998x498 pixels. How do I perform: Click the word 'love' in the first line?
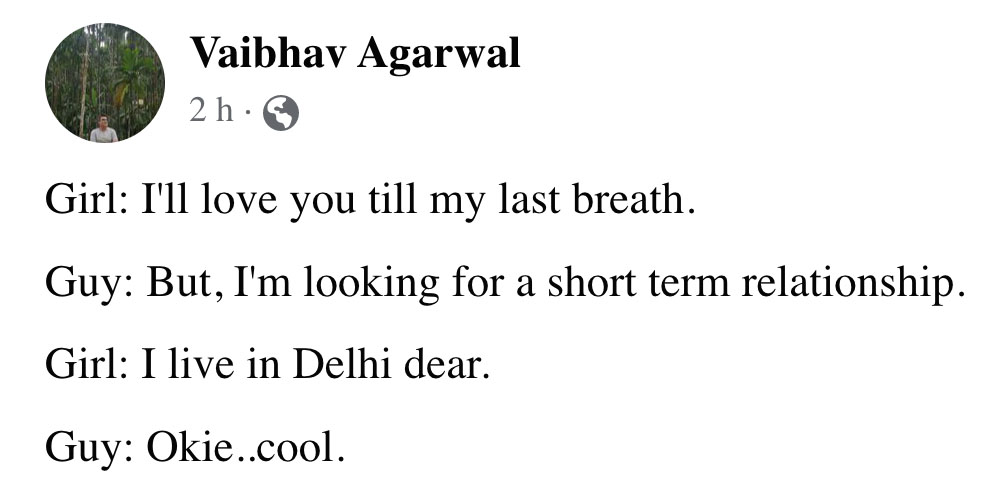(239, 201)
